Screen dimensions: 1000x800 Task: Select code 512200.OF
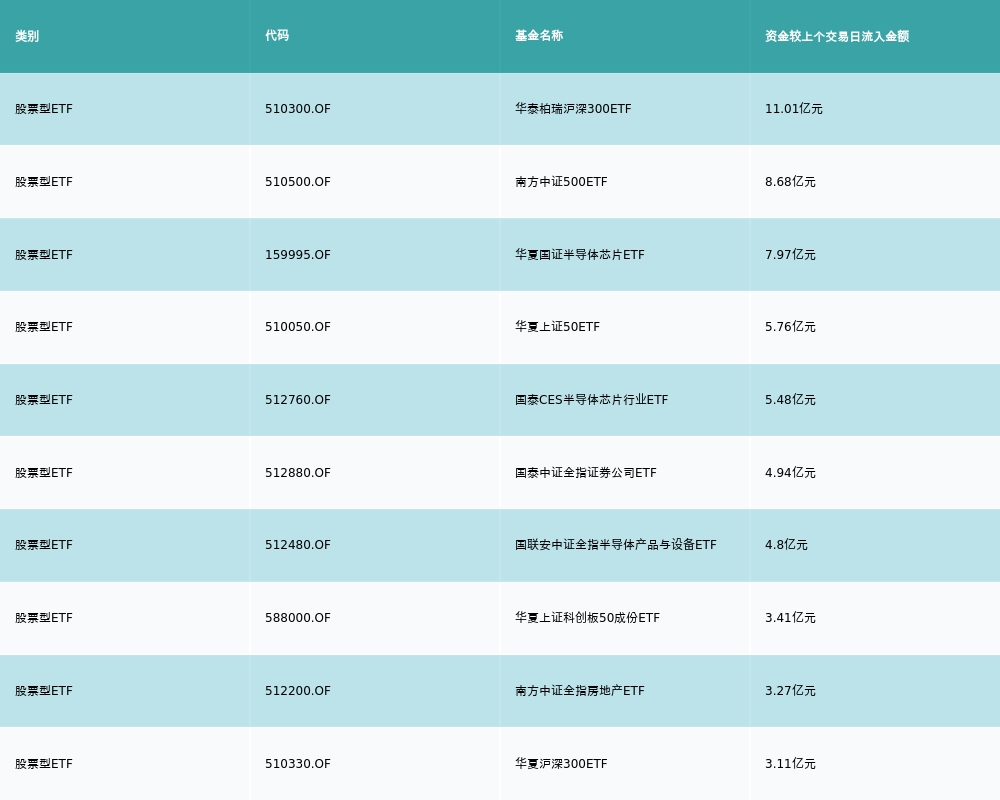pos(298,691)
